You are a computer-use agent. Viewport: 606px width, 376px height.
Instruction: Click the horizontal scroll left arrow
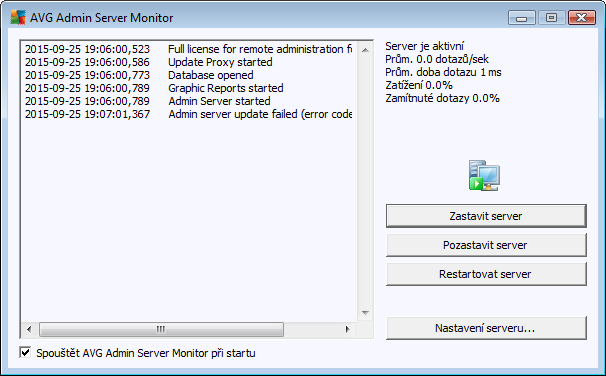tap(29, 329)
